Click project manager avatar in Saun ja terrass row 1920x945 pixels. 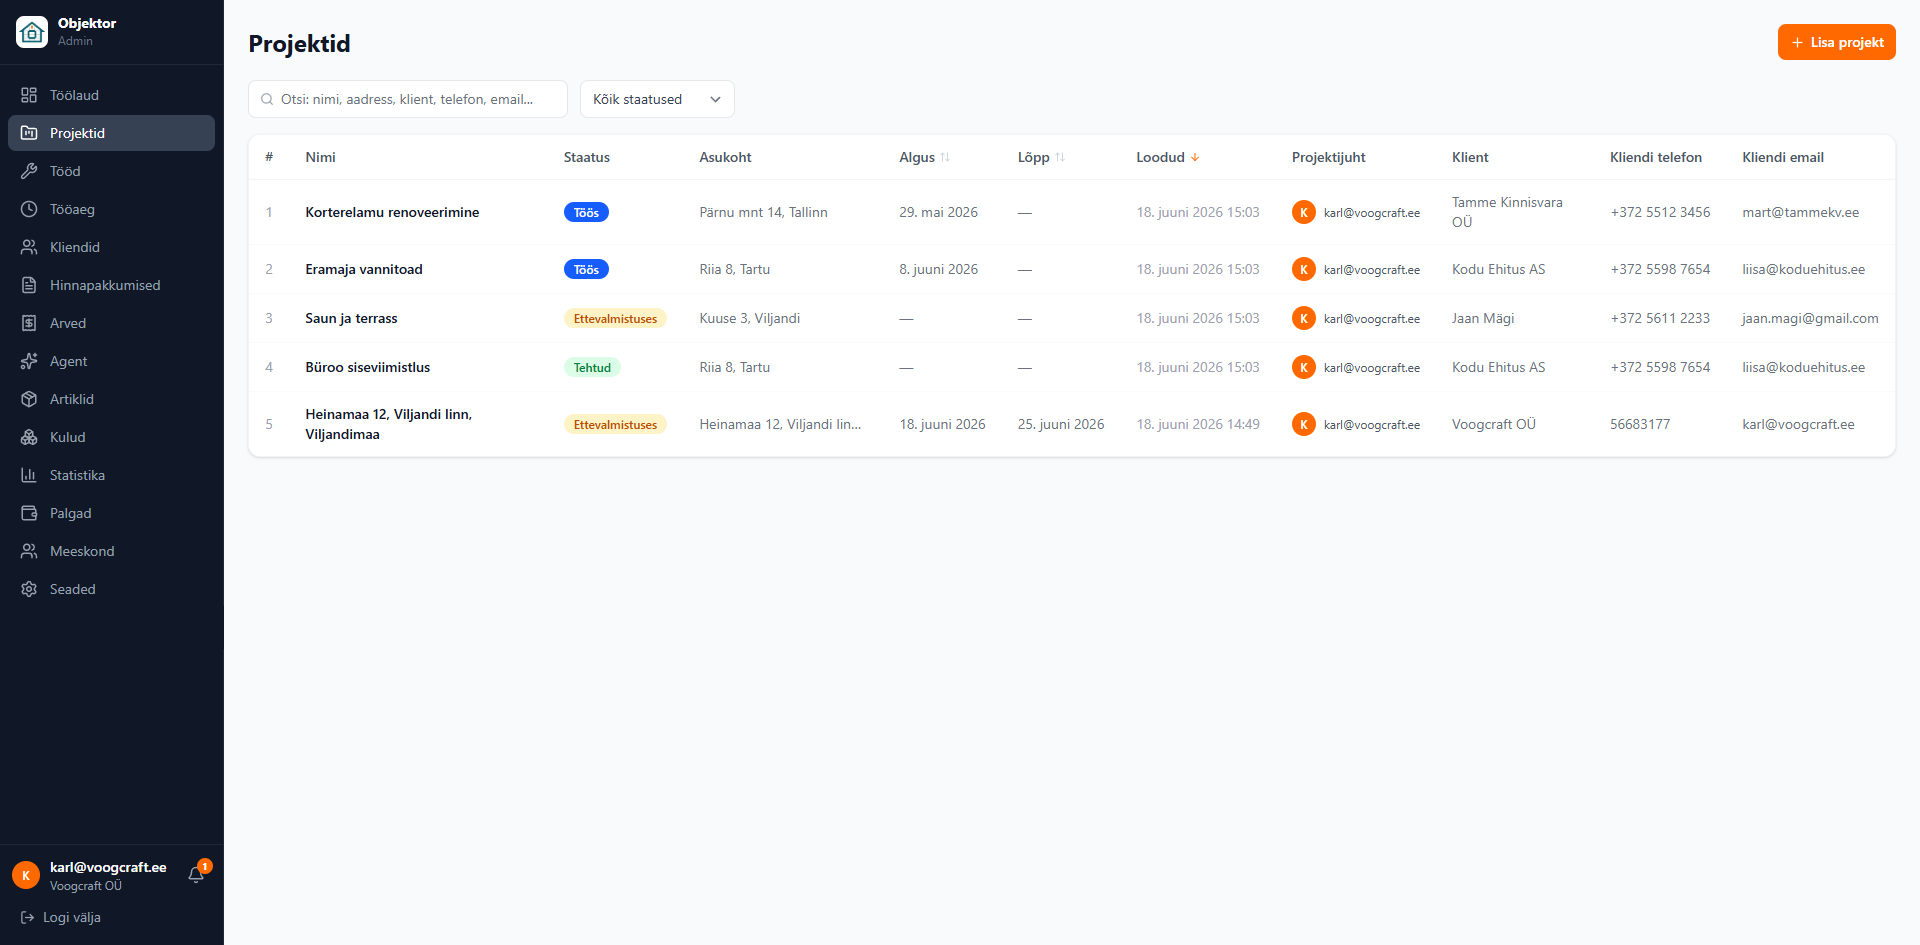click(x=1304, y=318)
